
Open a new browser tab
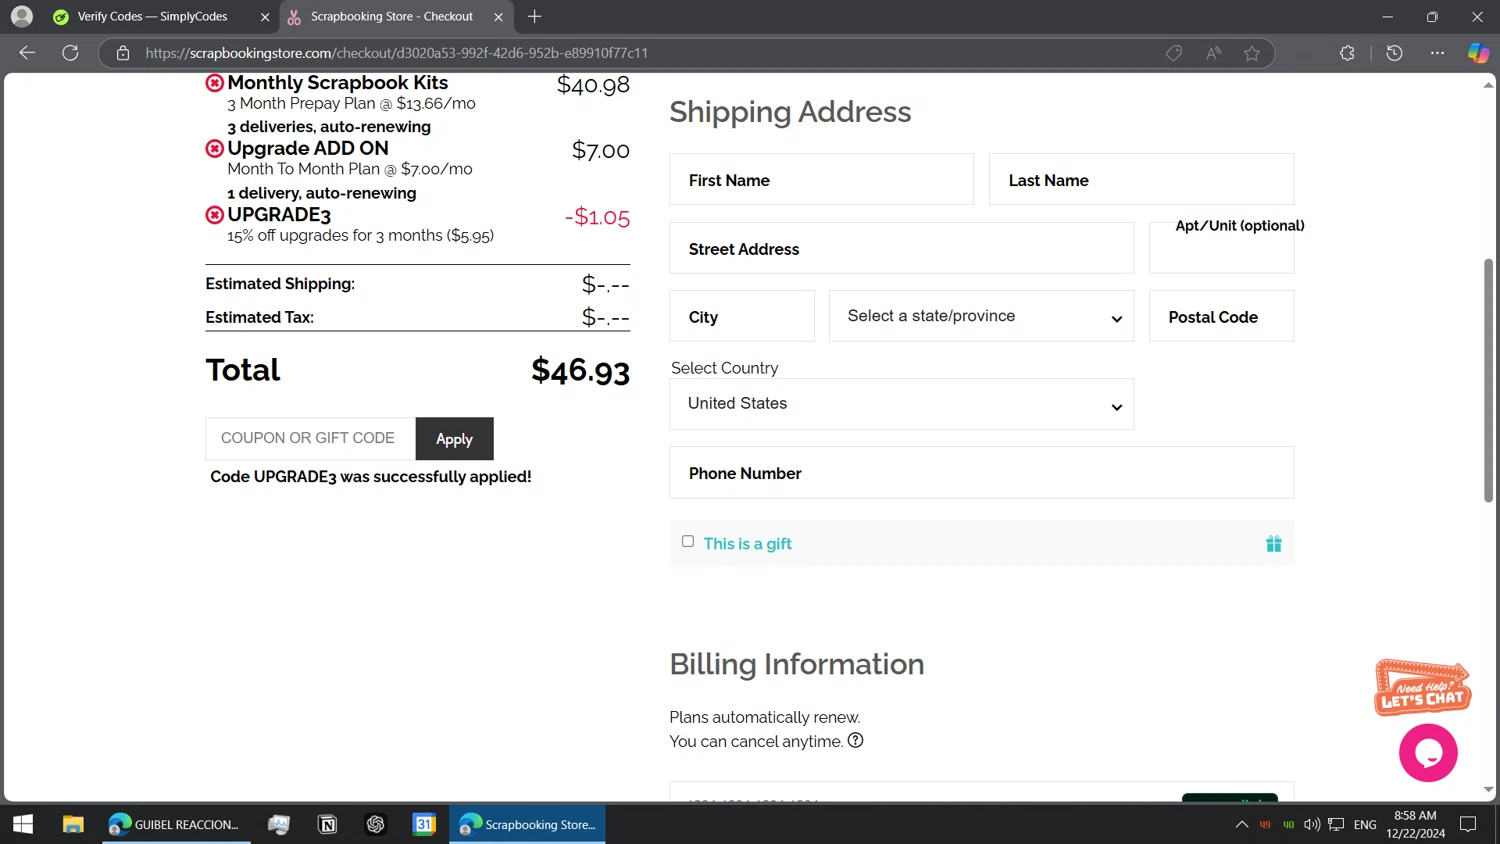[534, 16]
